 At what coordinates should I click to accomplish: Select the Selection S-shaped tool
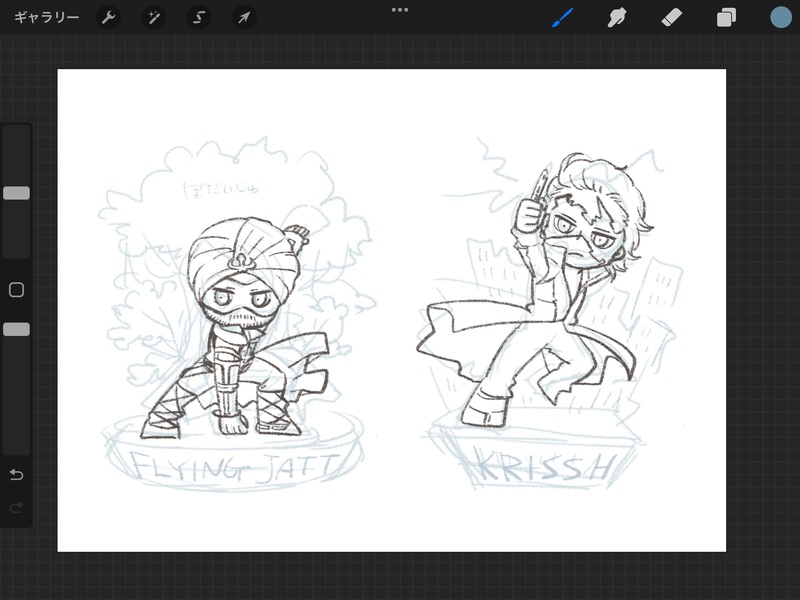(x=198, y=17)
